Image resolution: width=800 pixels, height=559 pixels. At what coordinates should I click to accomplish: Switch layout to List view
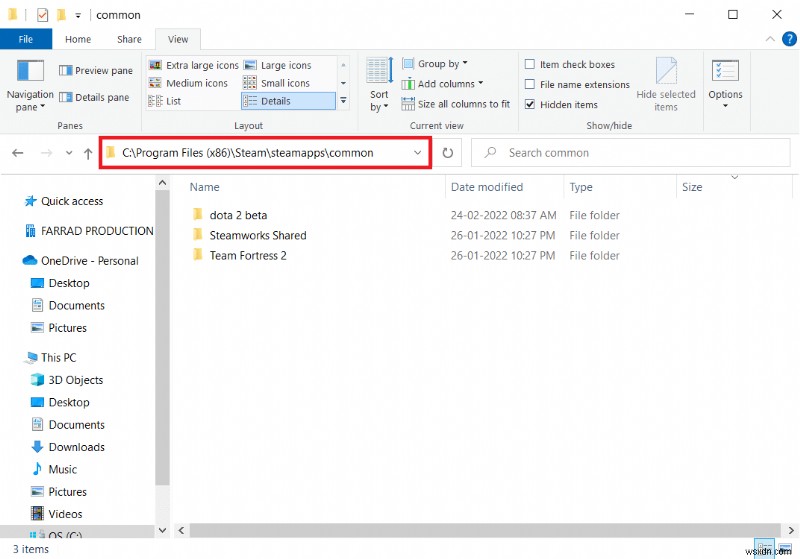tap(165, 101)
